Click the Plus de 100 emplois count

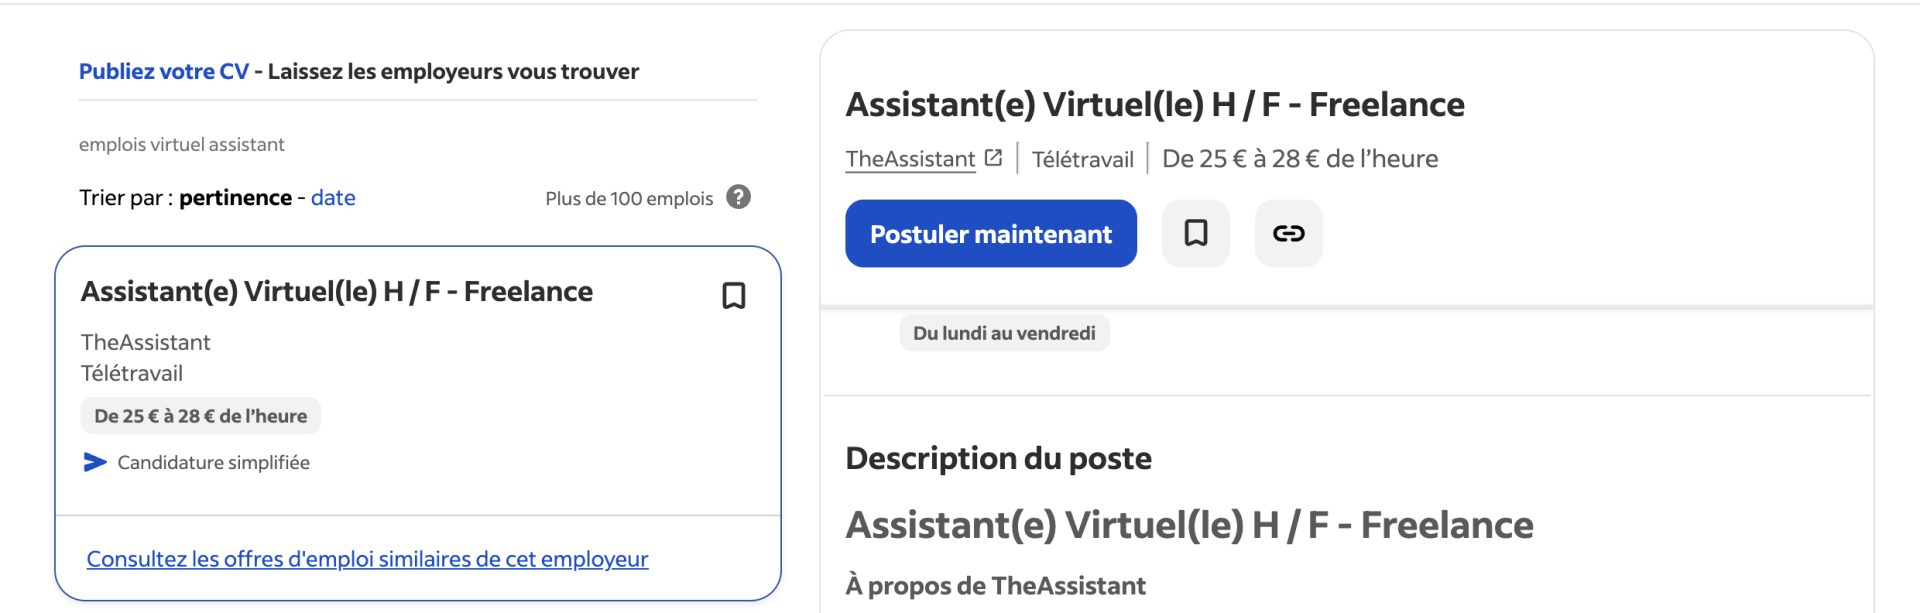pyautogui.click(x=628, y=197)
